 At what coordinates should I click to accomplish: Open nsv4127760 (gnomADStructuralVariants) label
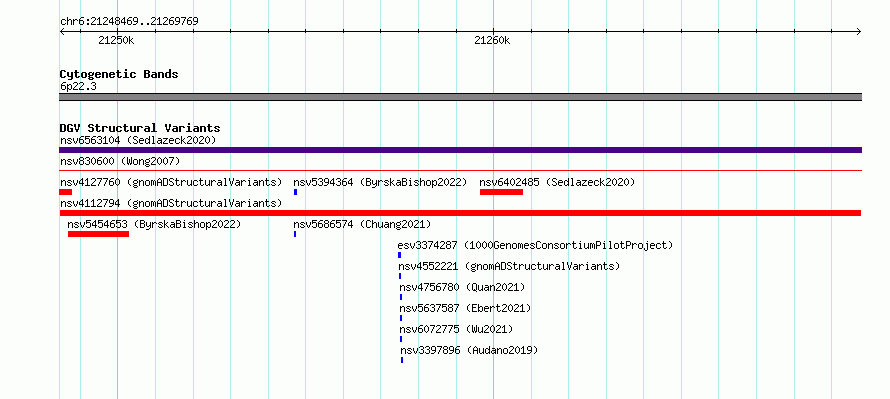[171, 182]
